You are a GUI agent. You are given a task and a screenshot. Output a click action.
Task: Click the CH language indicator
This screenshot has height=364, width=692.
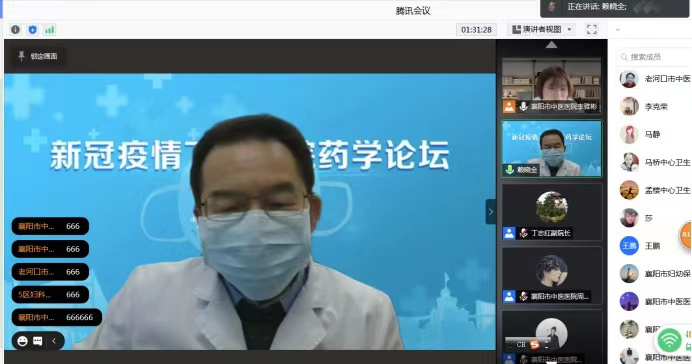tap(521, 345)
